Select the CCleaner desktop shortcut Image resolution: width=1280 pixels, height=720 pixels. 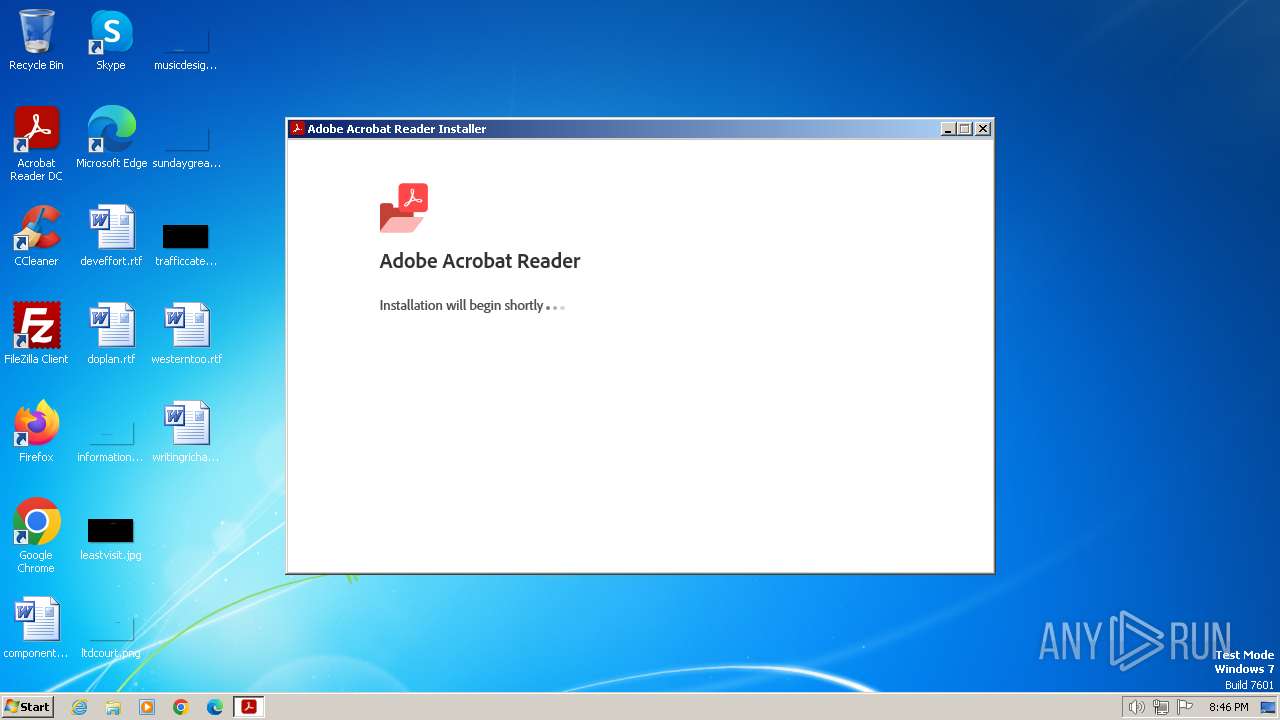[36, 236]
